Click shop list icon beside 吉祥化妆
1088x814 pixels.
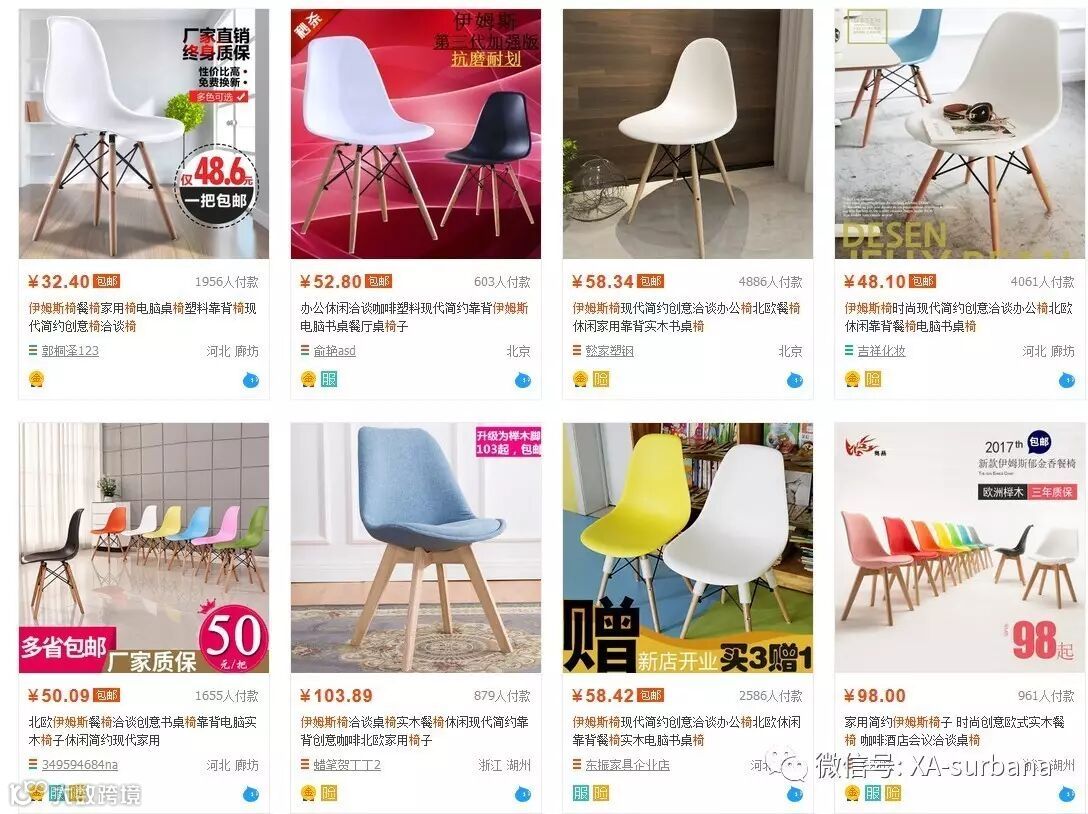coord(849,350)
